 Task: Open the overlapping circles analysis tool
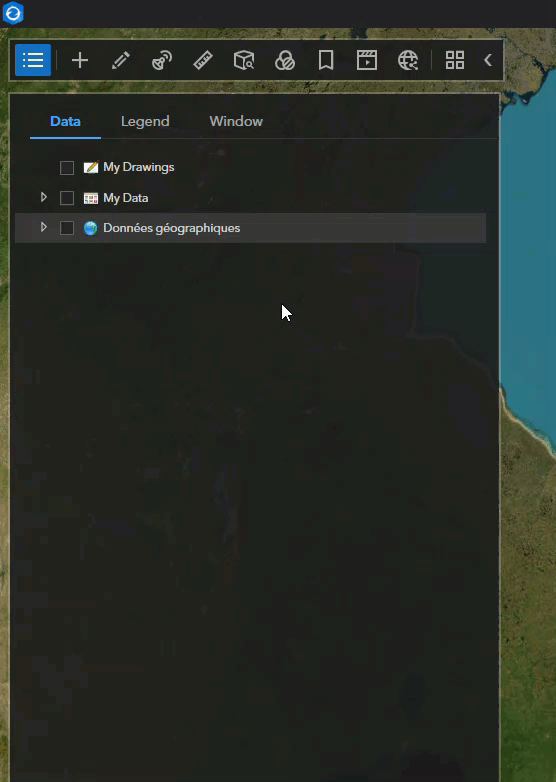[285, 60]
